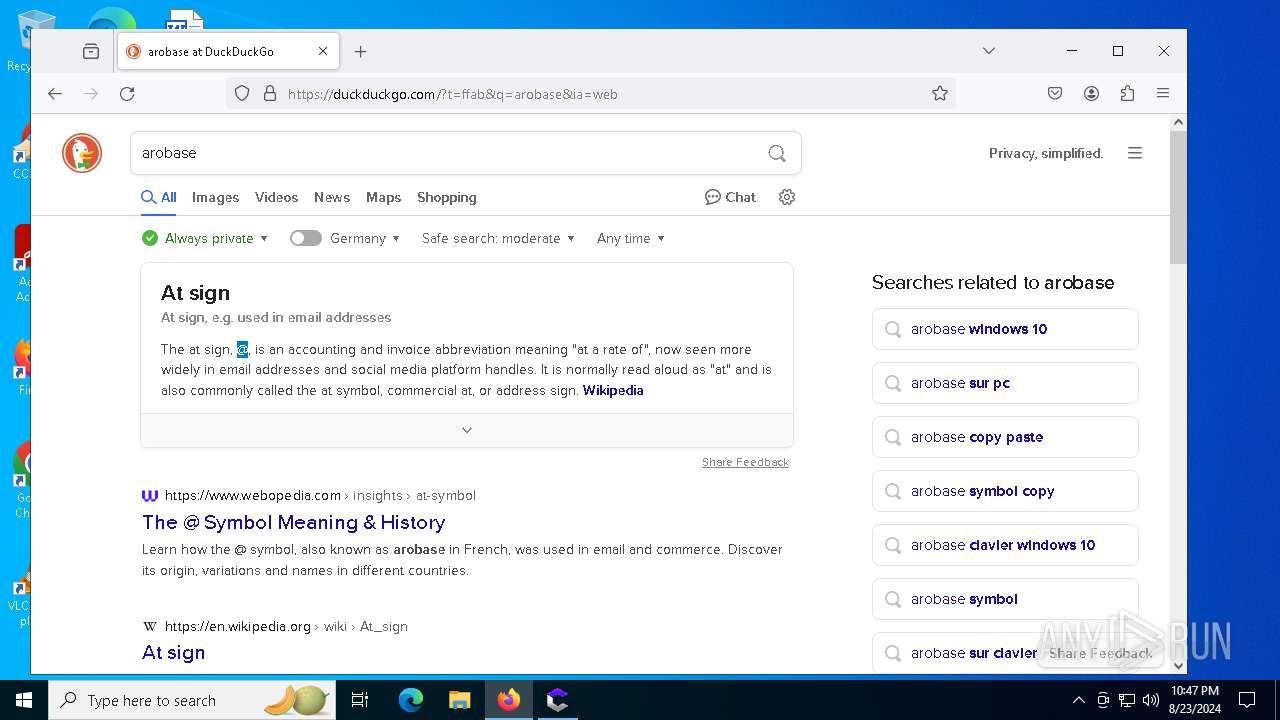This screenshot has height=720, width=1280.
Task: Open the extensions puzzle icon
Action: coord(1127,93)
